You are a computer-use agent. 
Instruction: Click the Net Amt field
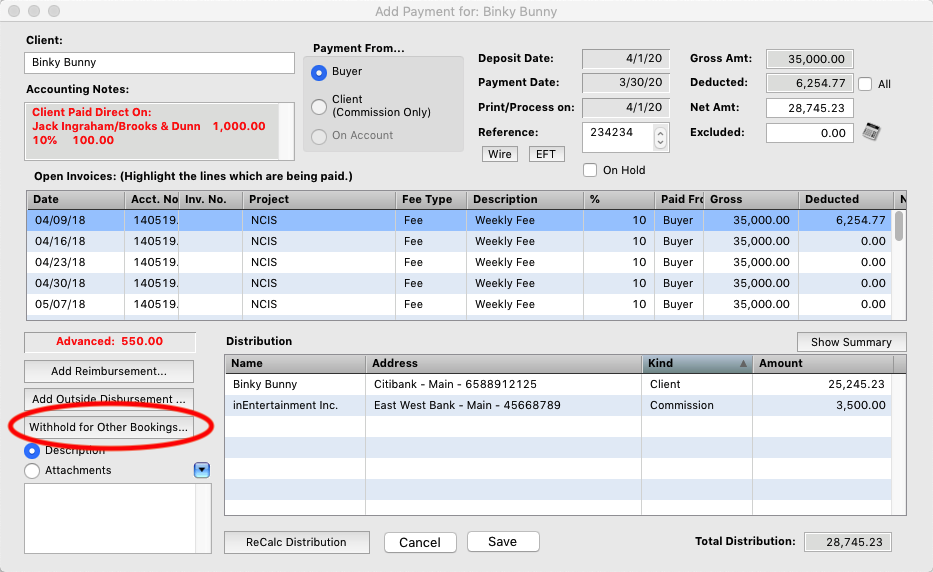pyautogui.click(x=810, y=108)
